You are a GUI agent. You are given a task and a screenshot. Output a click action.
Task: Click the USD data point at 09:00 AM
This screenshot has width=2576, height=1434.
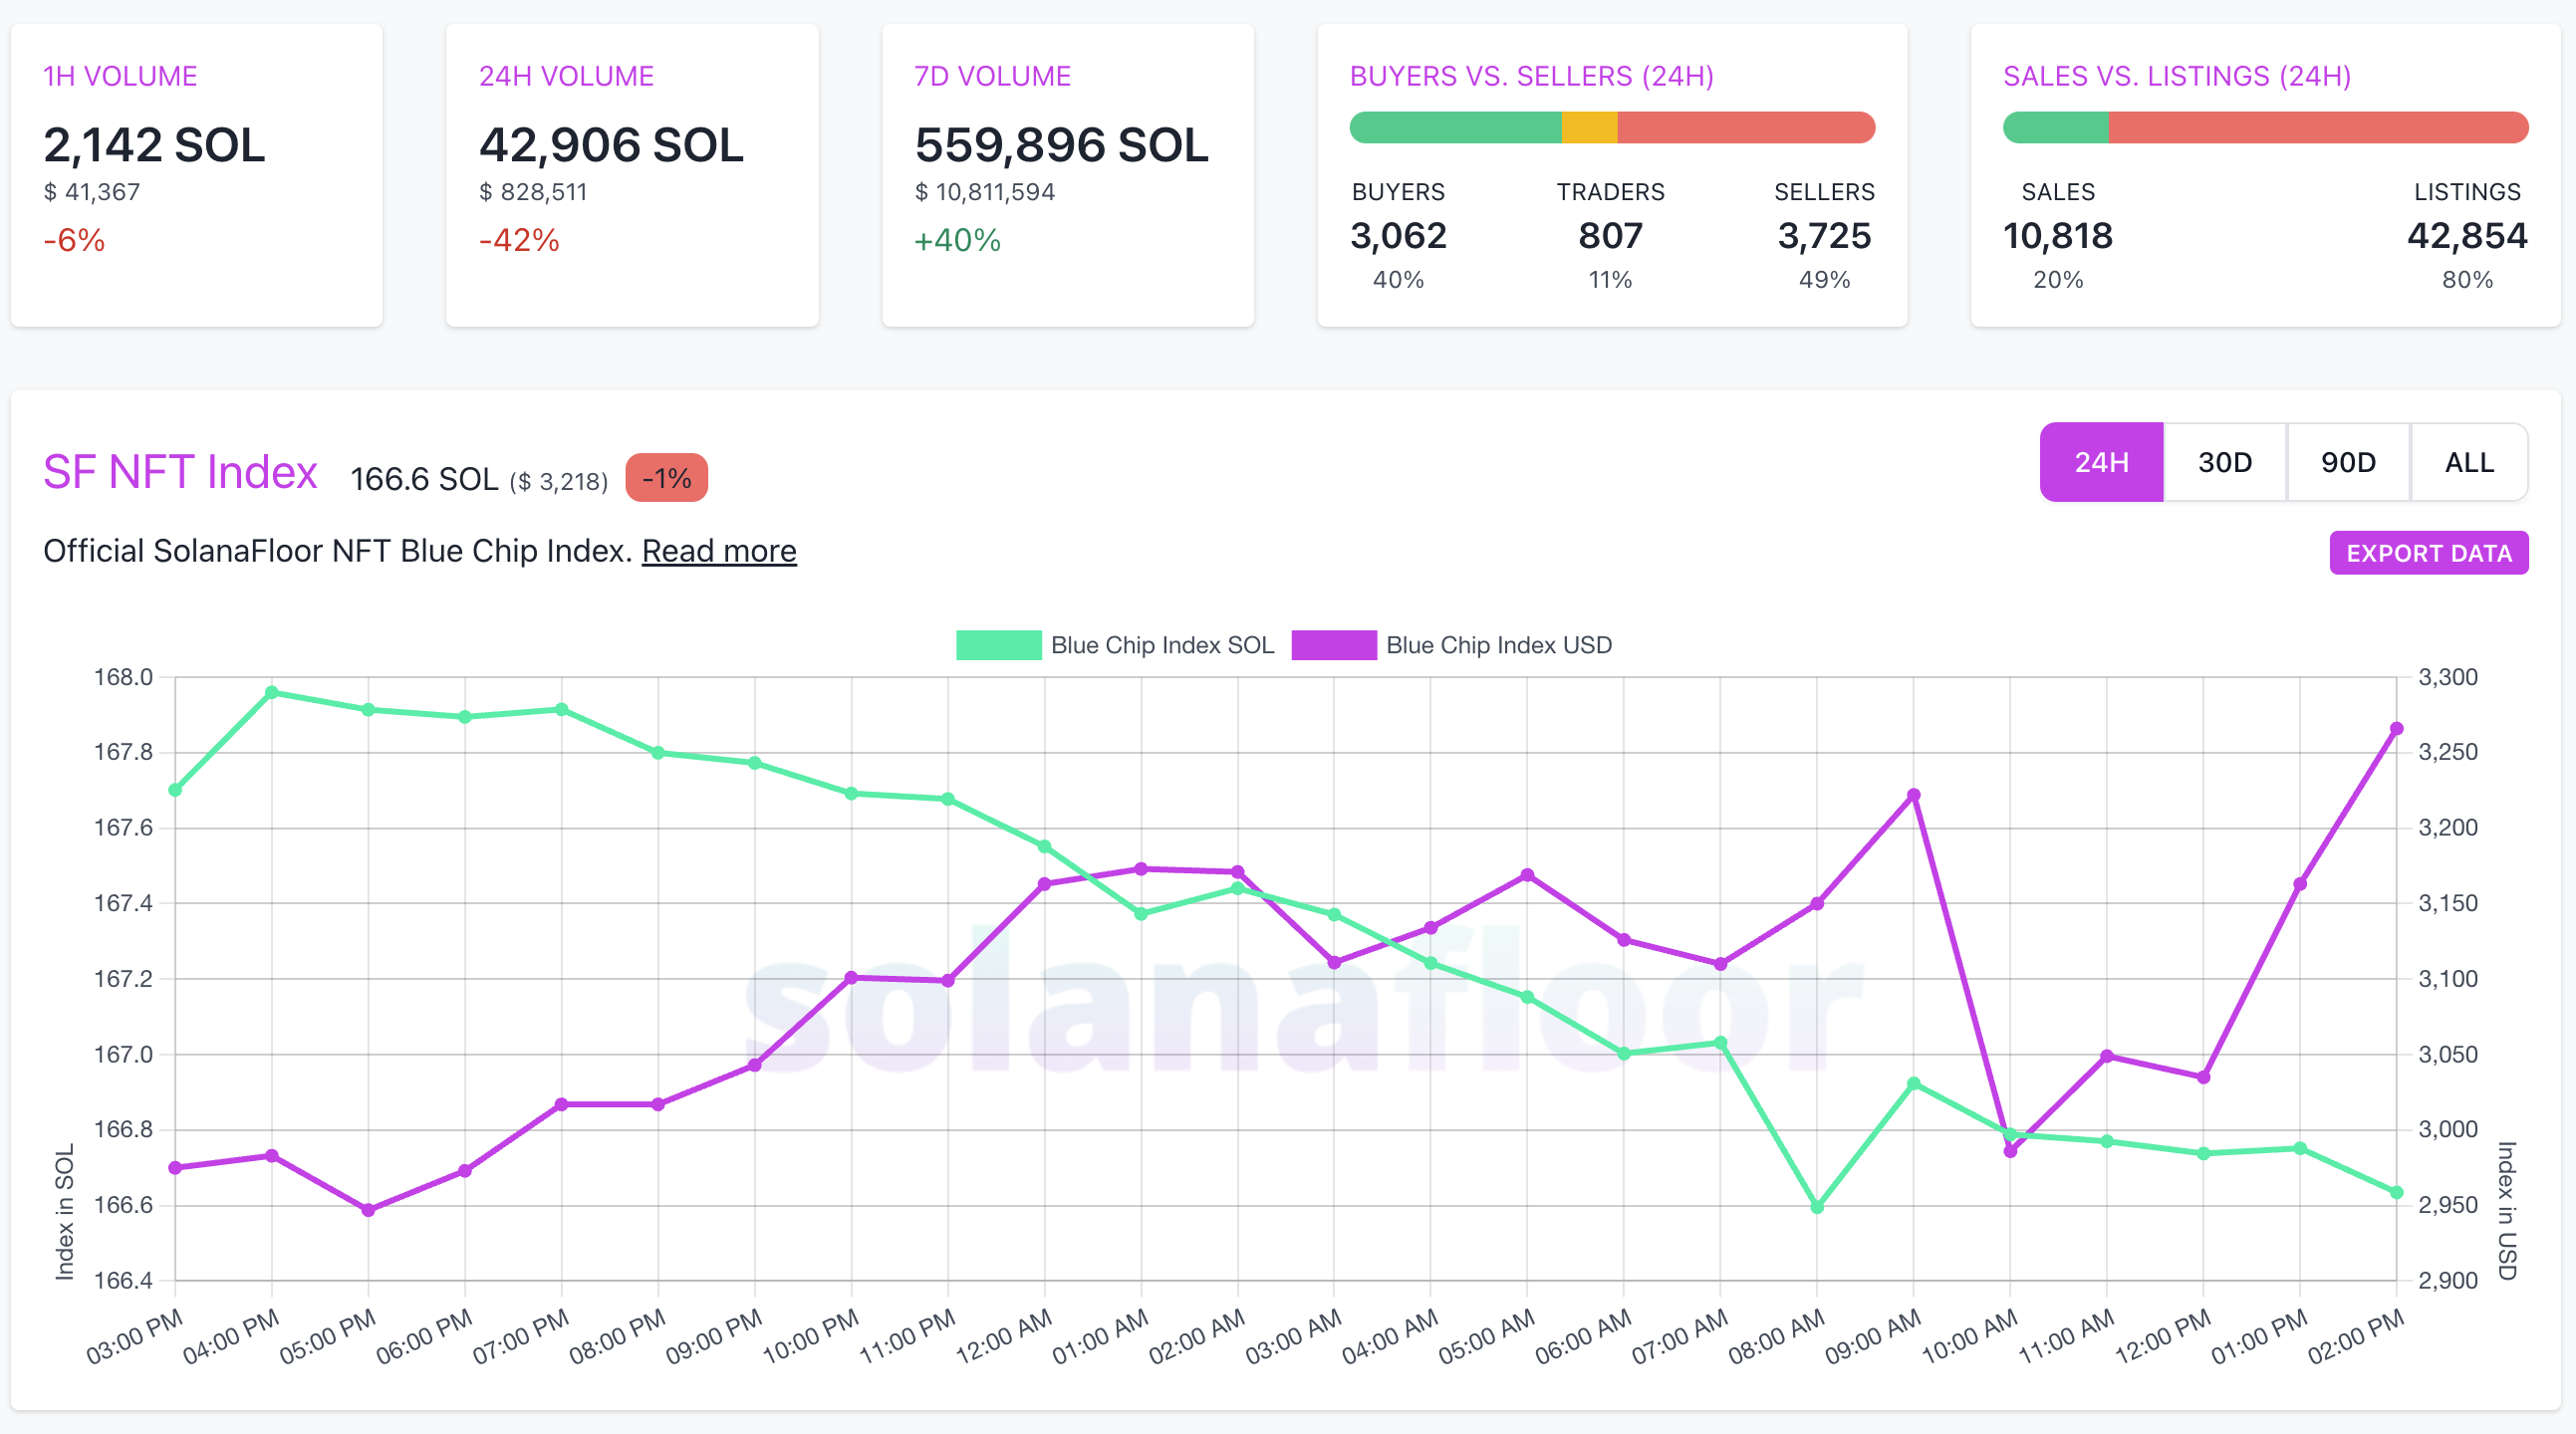1913,795
